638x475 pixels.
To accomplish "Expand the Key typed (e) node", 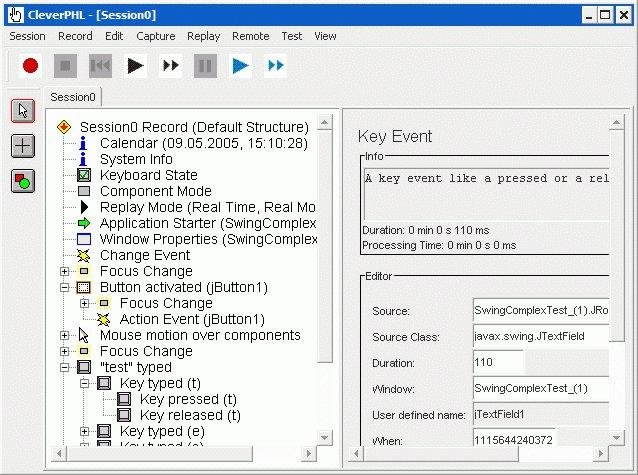I will click(84, 431).
